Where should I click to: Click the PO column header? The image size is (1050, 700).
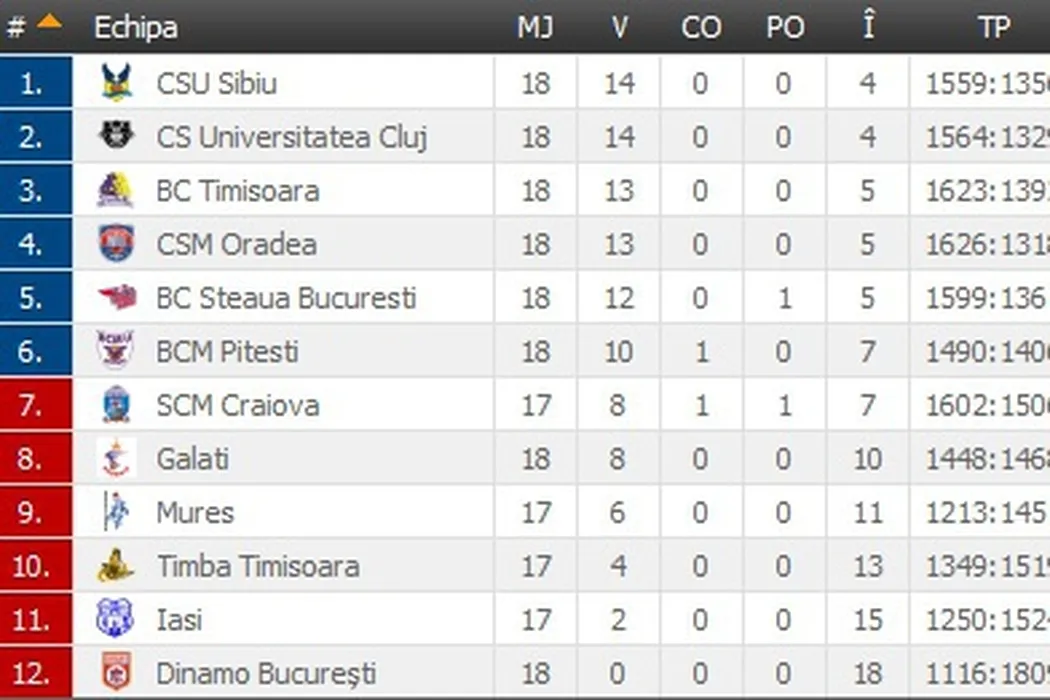point(785,27)
